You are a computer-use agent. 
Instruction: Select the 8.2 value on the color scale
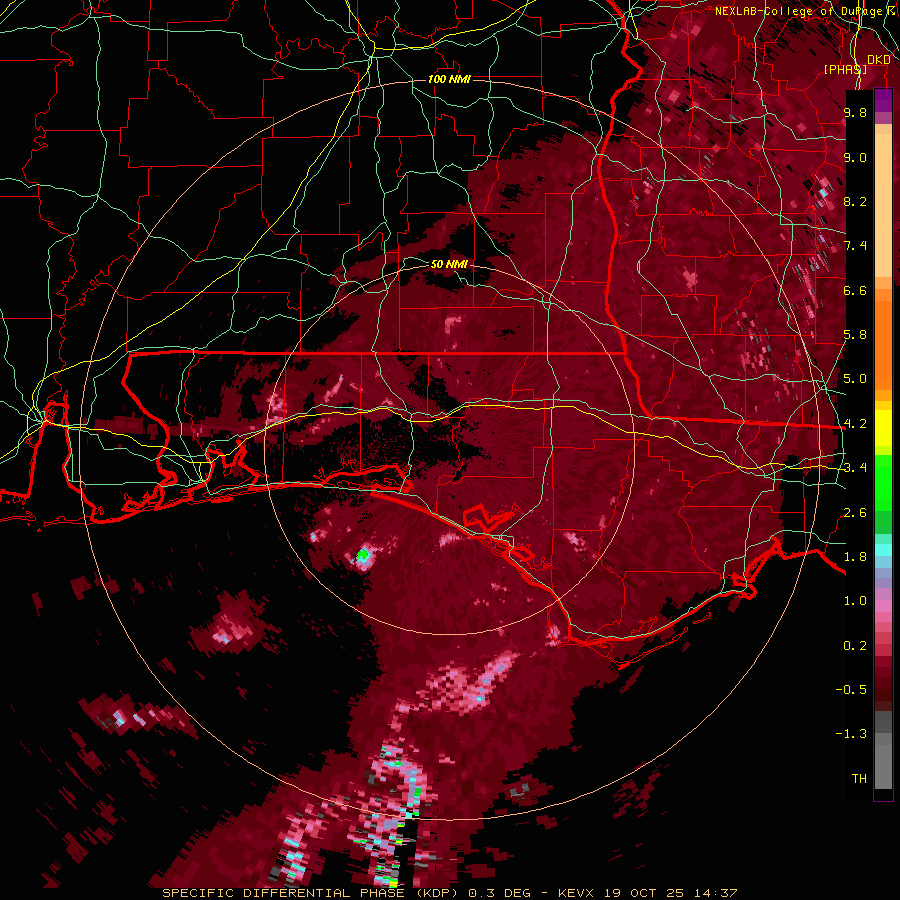[x=855, y=201]
